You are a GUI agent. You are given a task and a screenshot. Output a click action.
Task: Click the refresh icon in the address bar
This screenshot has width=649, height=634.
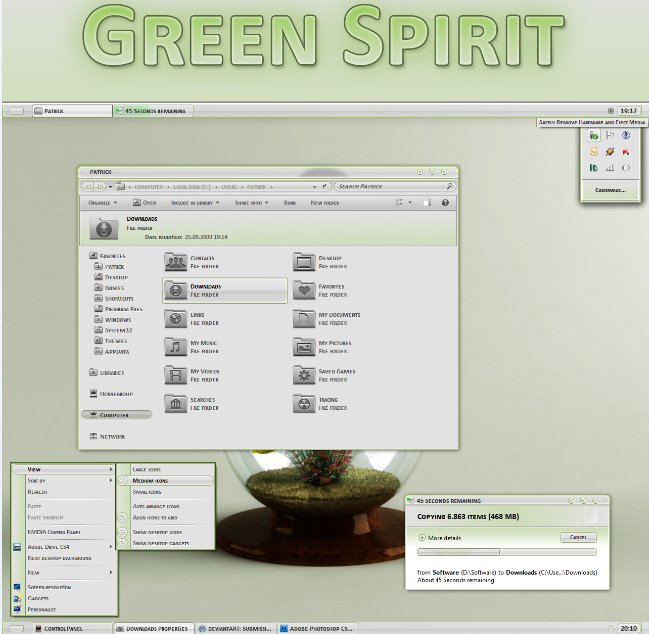(x=325, y=187)
